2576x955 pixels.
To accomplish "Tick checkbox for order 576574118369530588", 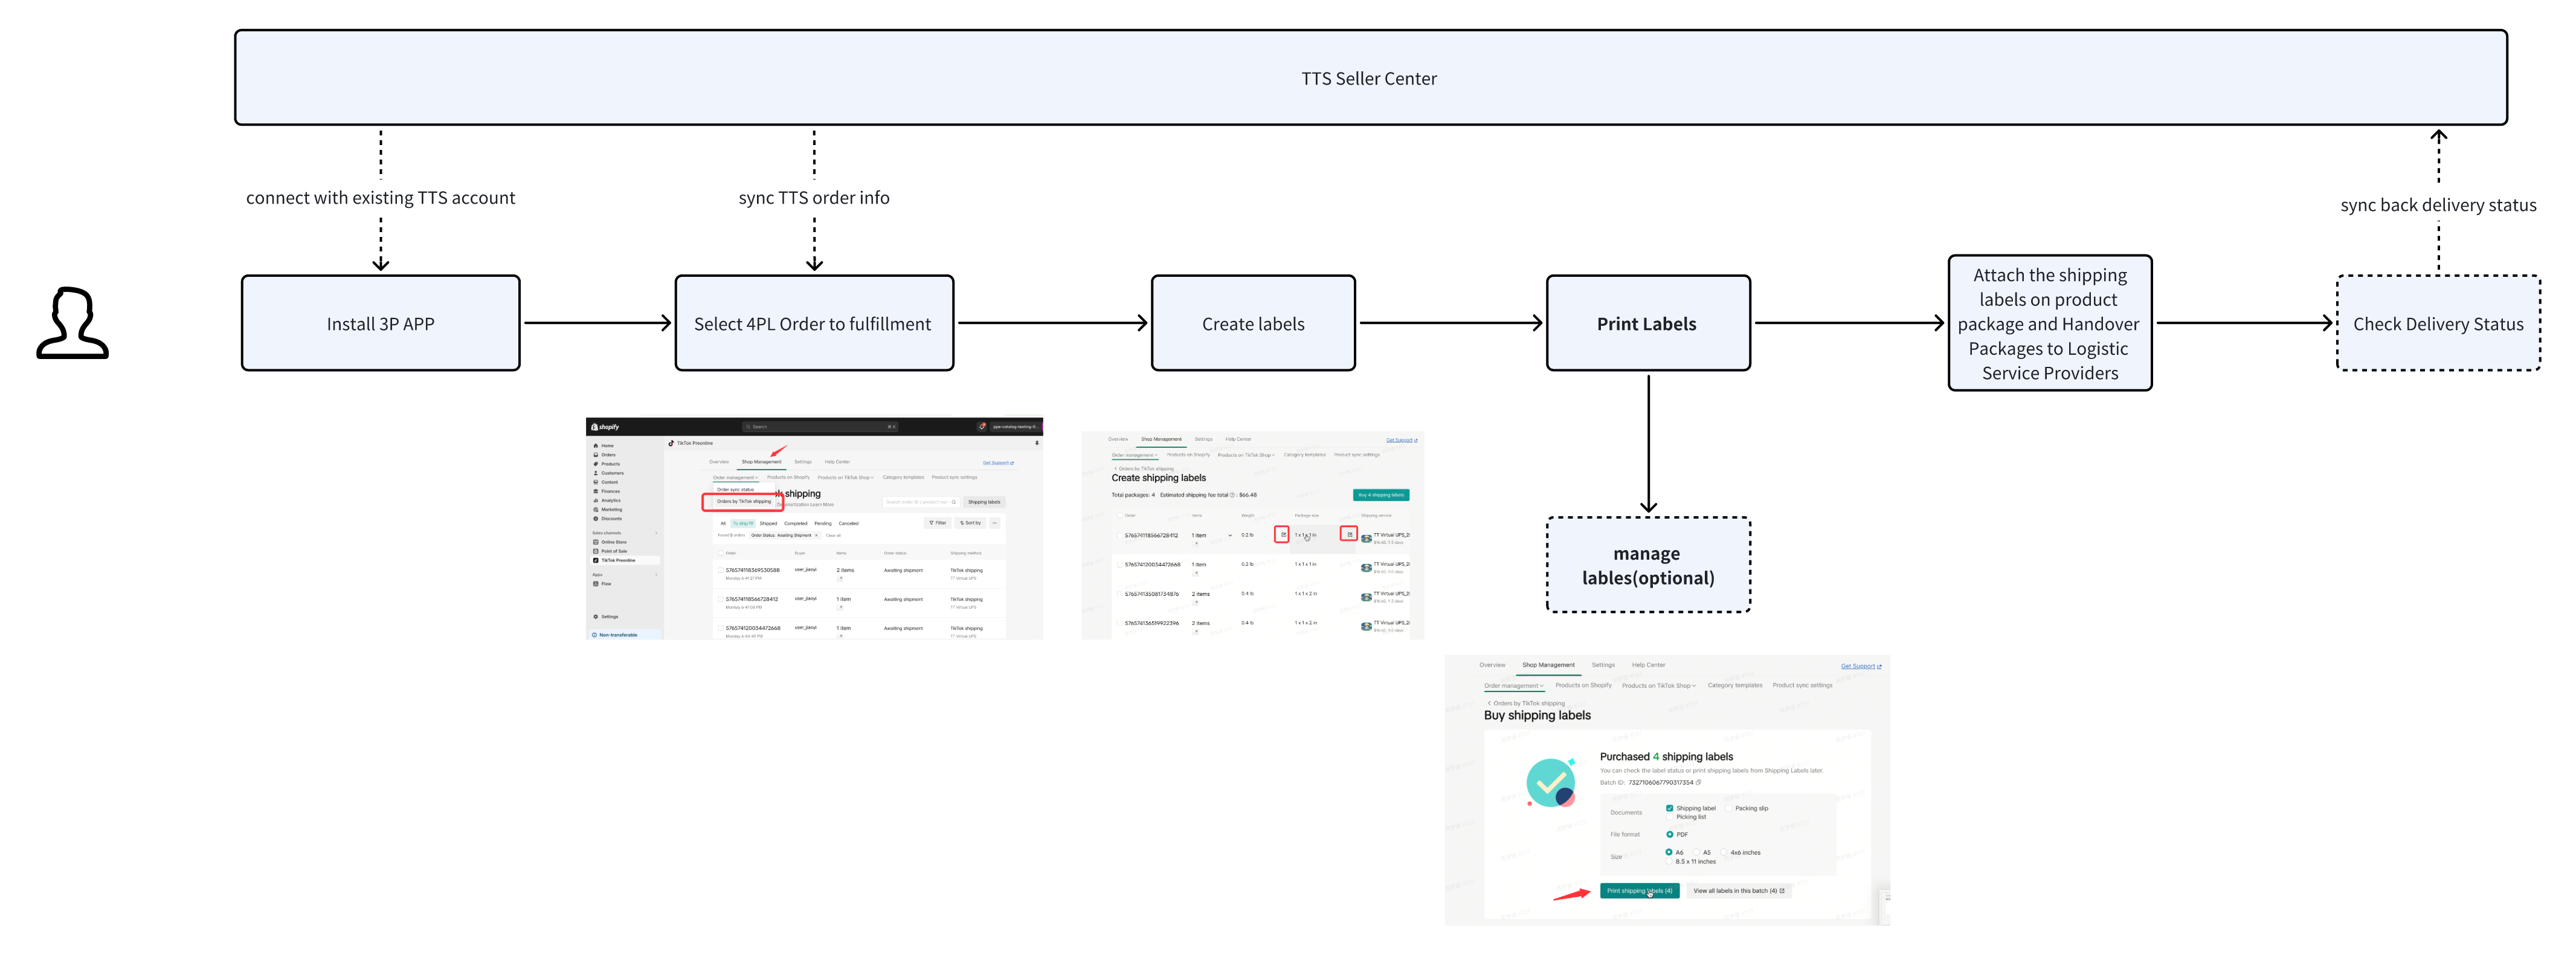I will [720, 571].
